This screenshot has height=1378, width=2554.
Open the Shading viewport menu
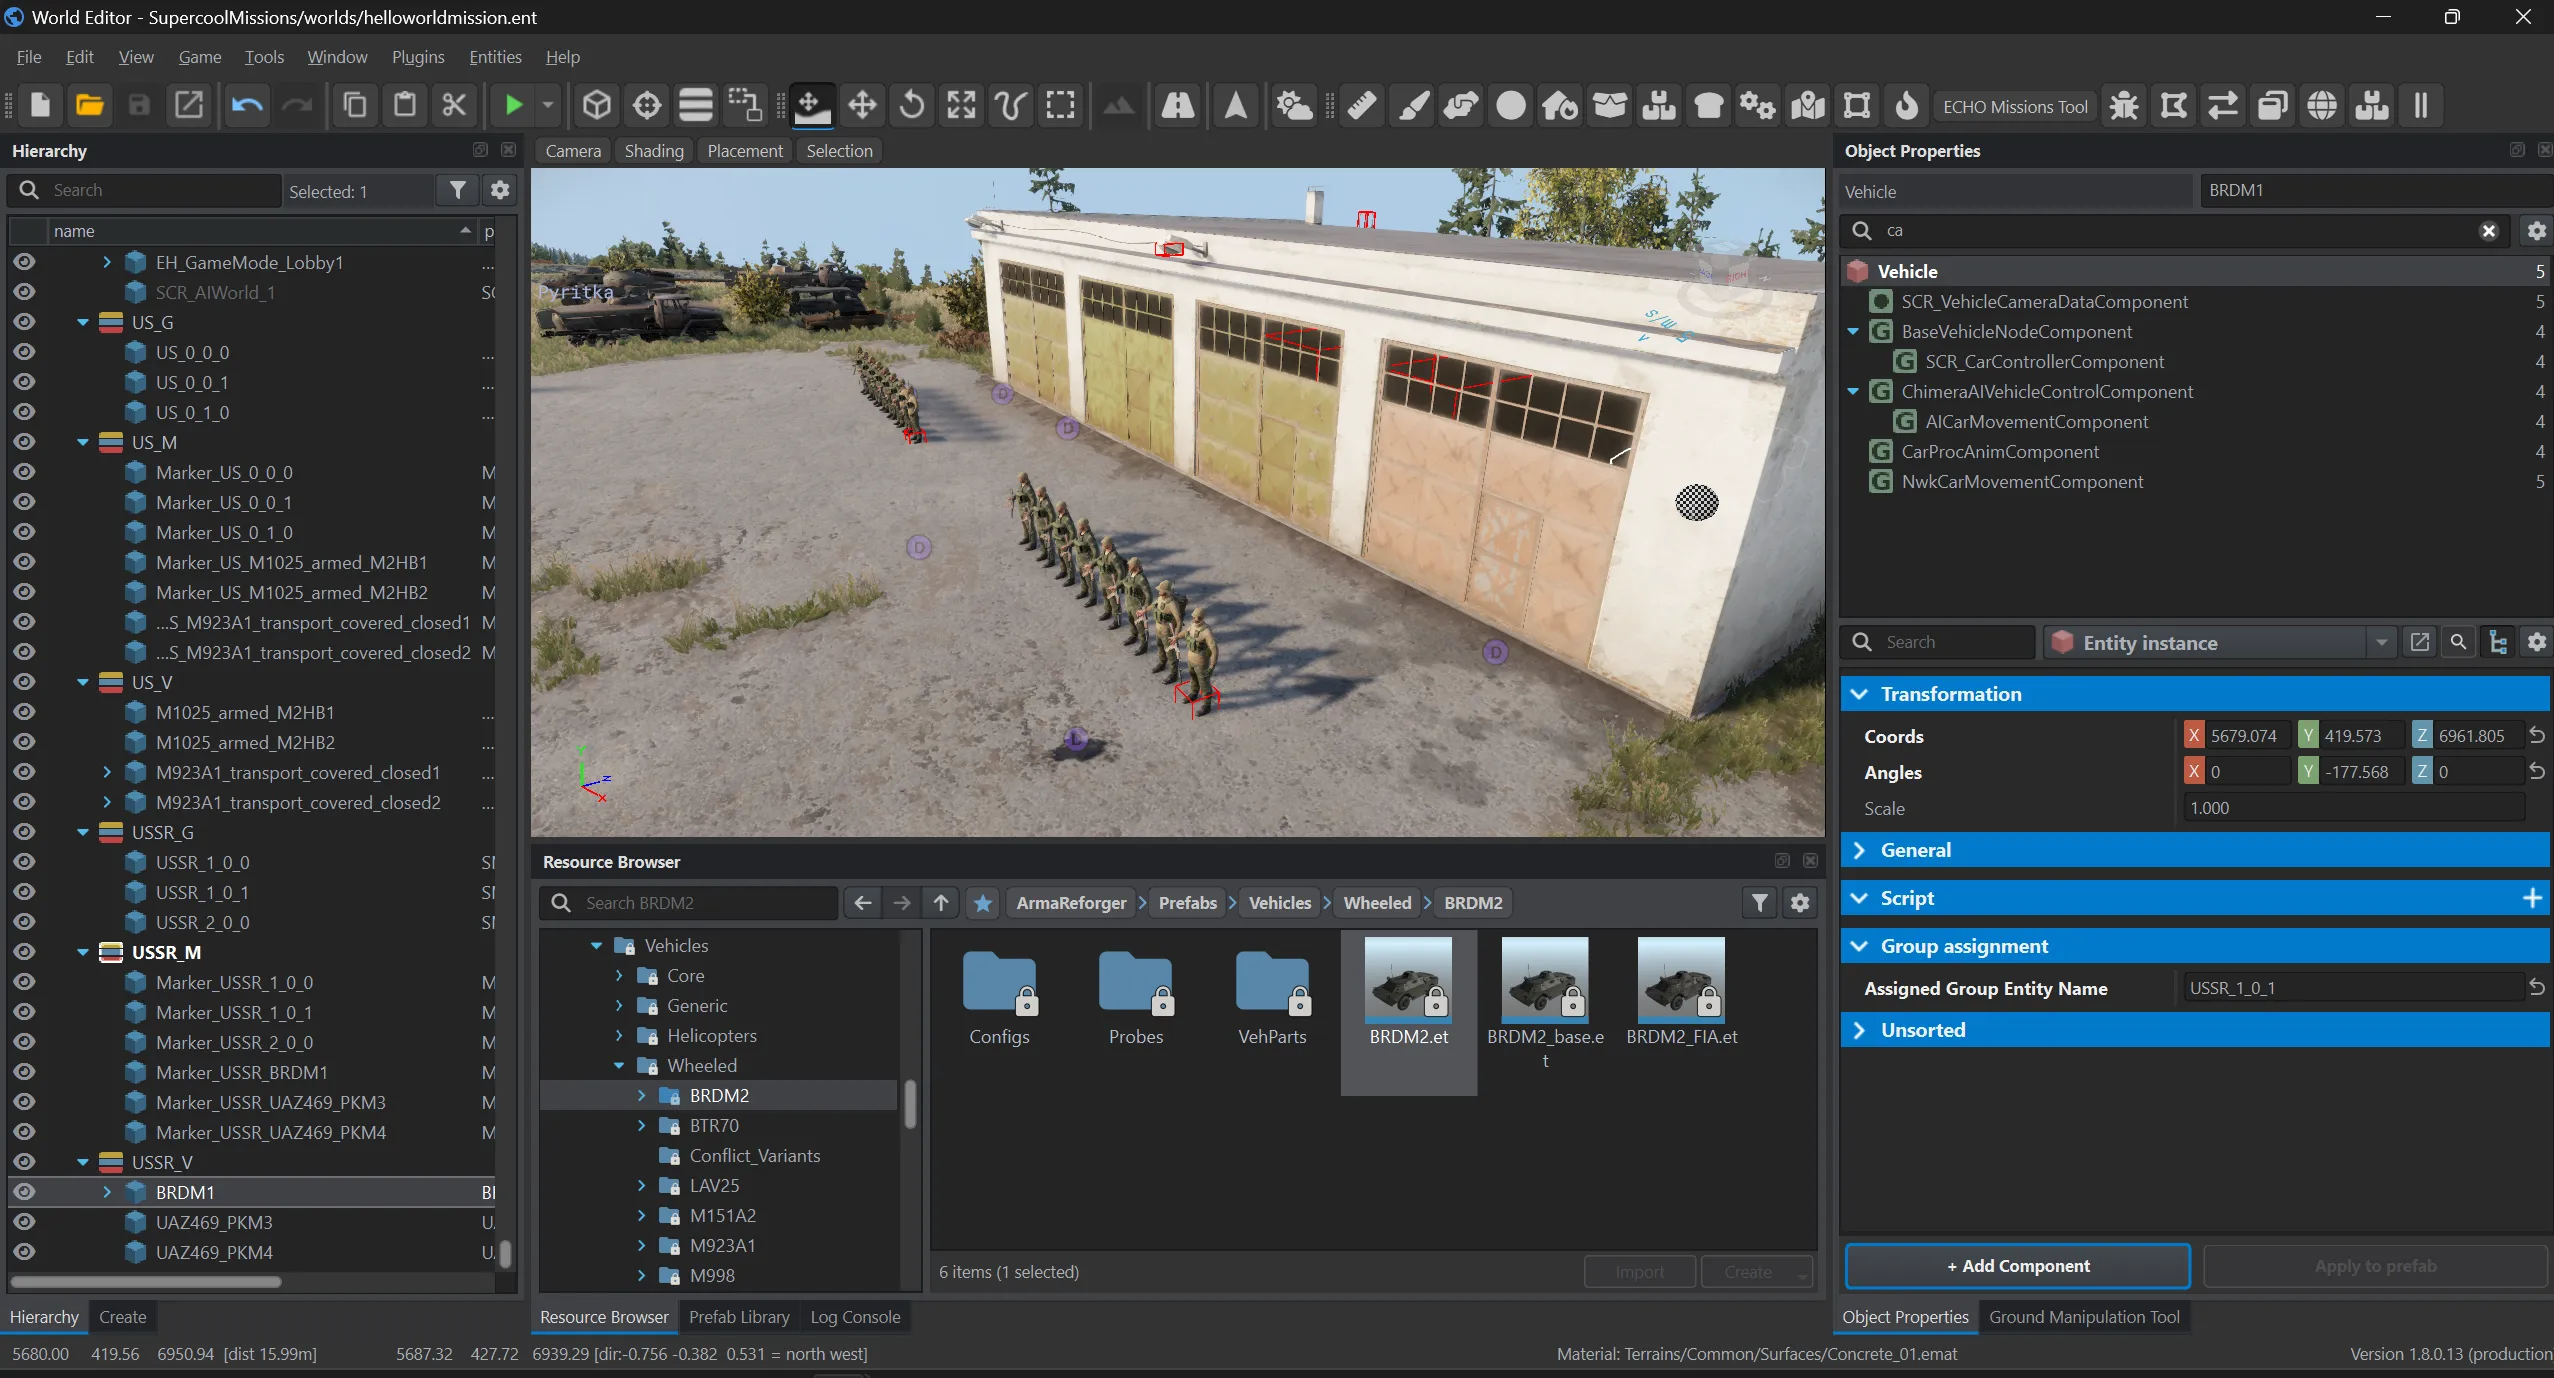[x=654, y=151]
